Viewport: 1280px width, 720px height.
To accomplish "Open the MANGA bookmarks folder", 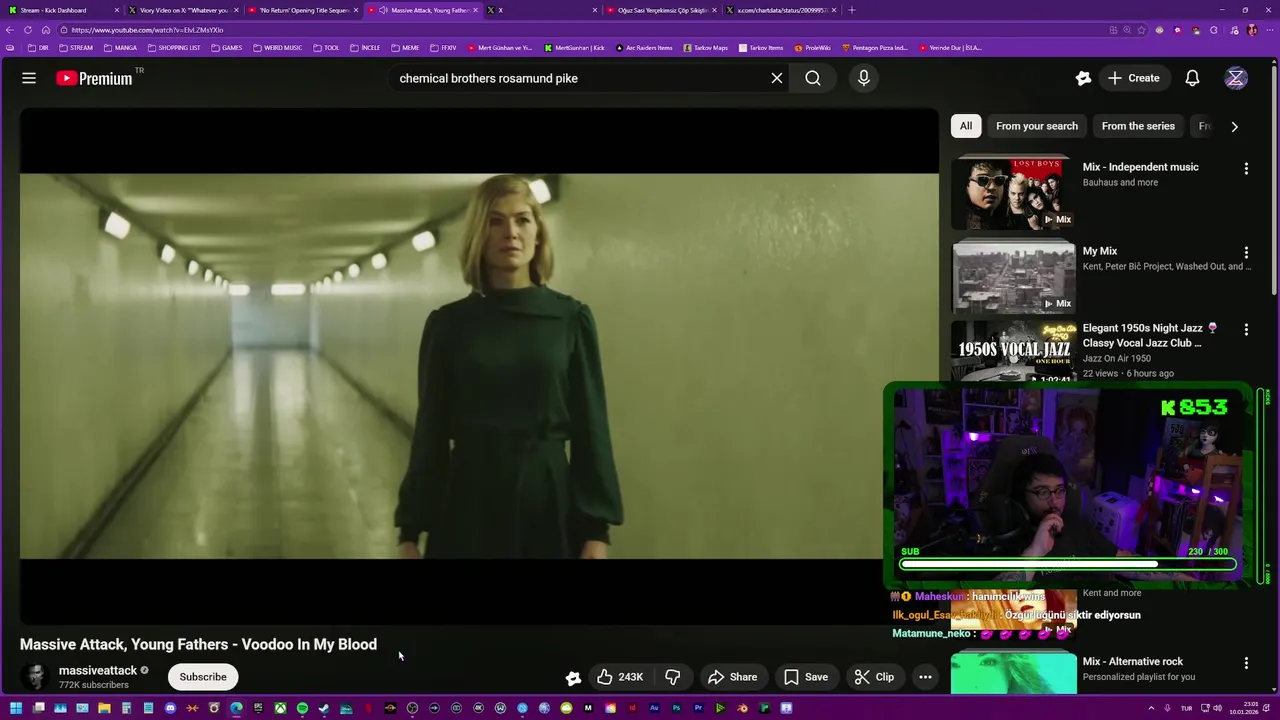I will (120, 48).
